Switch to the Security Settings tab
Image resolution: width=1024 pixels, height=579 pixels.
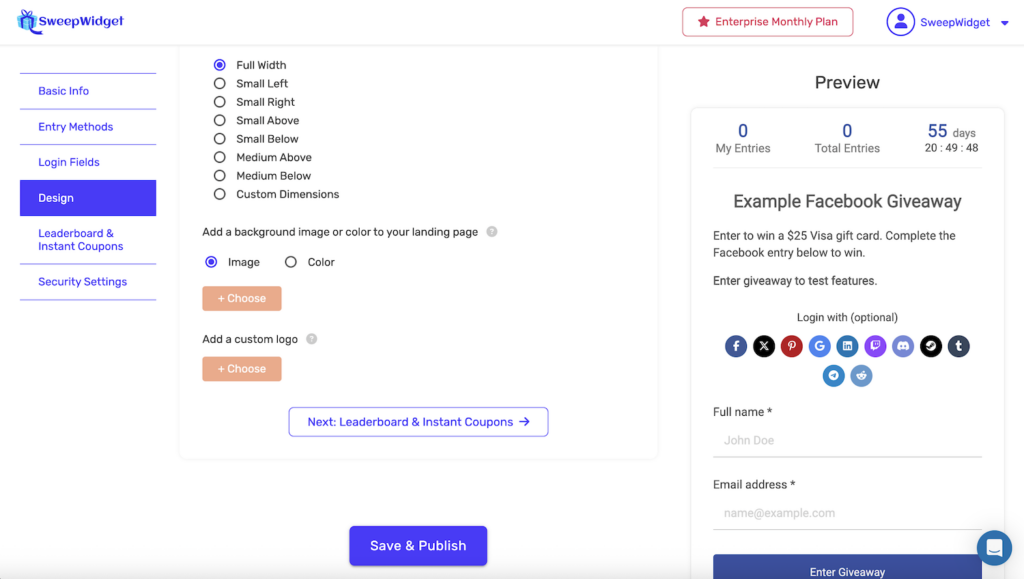click(83, 282)
